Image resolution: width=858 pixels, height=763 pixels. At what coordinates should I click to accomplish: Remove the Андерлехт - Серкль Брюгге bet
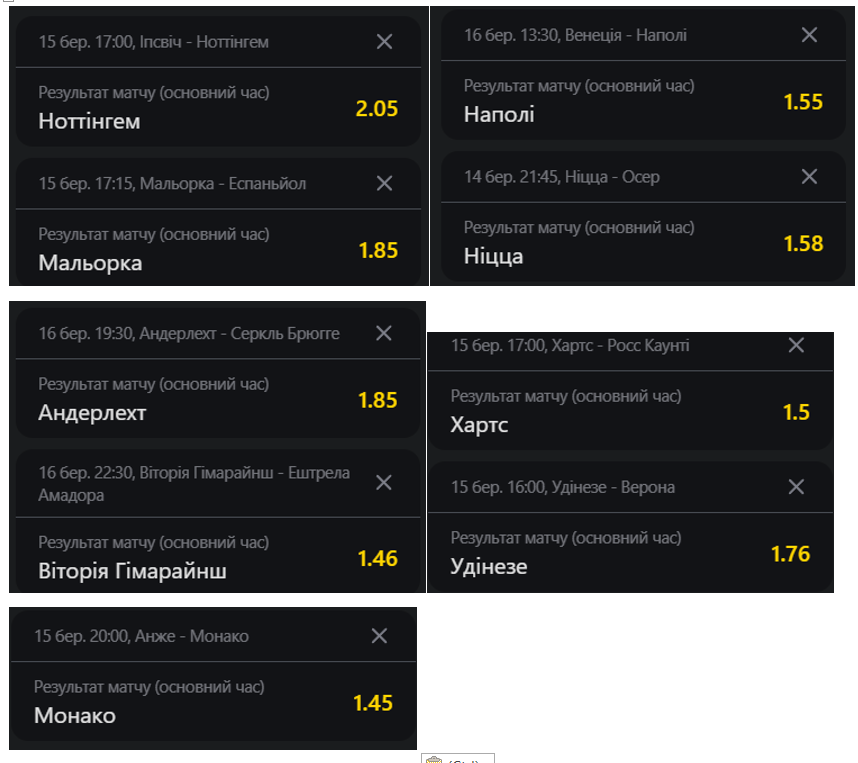click(x=383, y=333)
